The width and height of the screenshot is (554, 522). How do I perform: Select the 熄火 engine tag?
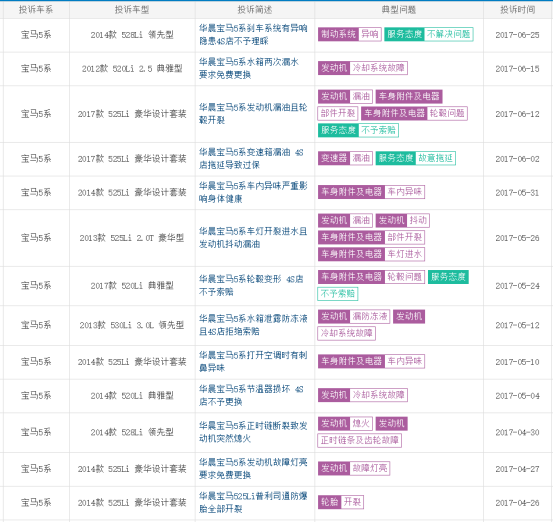tap(361, 423)
